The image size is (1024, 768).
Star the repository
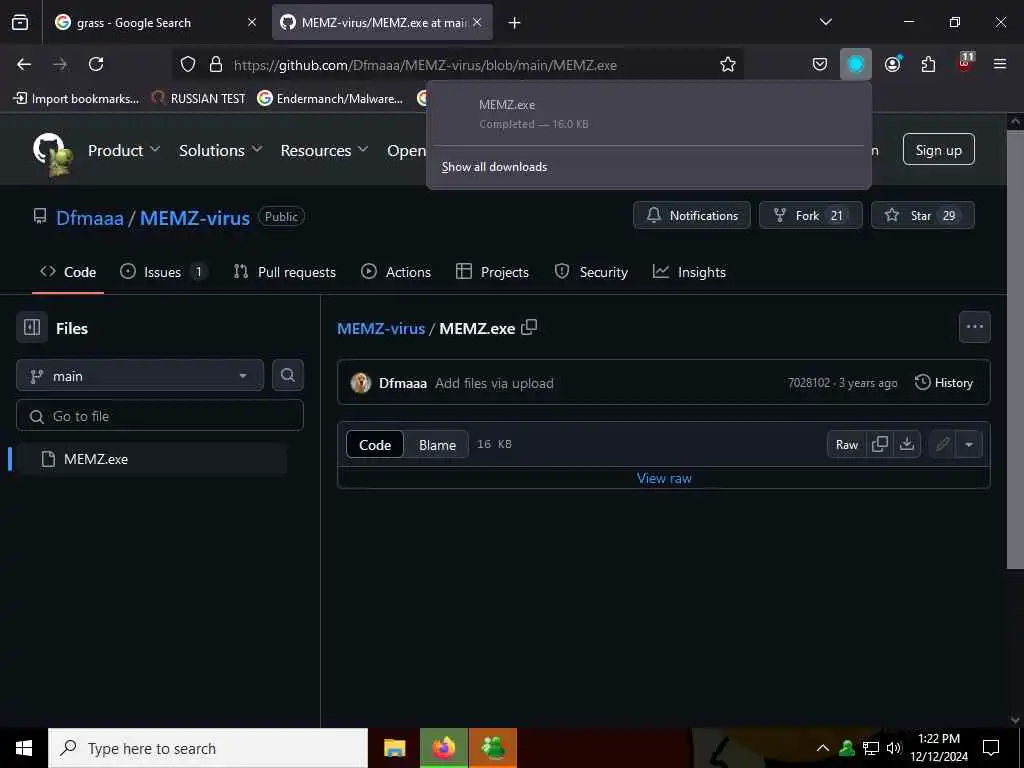[923, 216]
